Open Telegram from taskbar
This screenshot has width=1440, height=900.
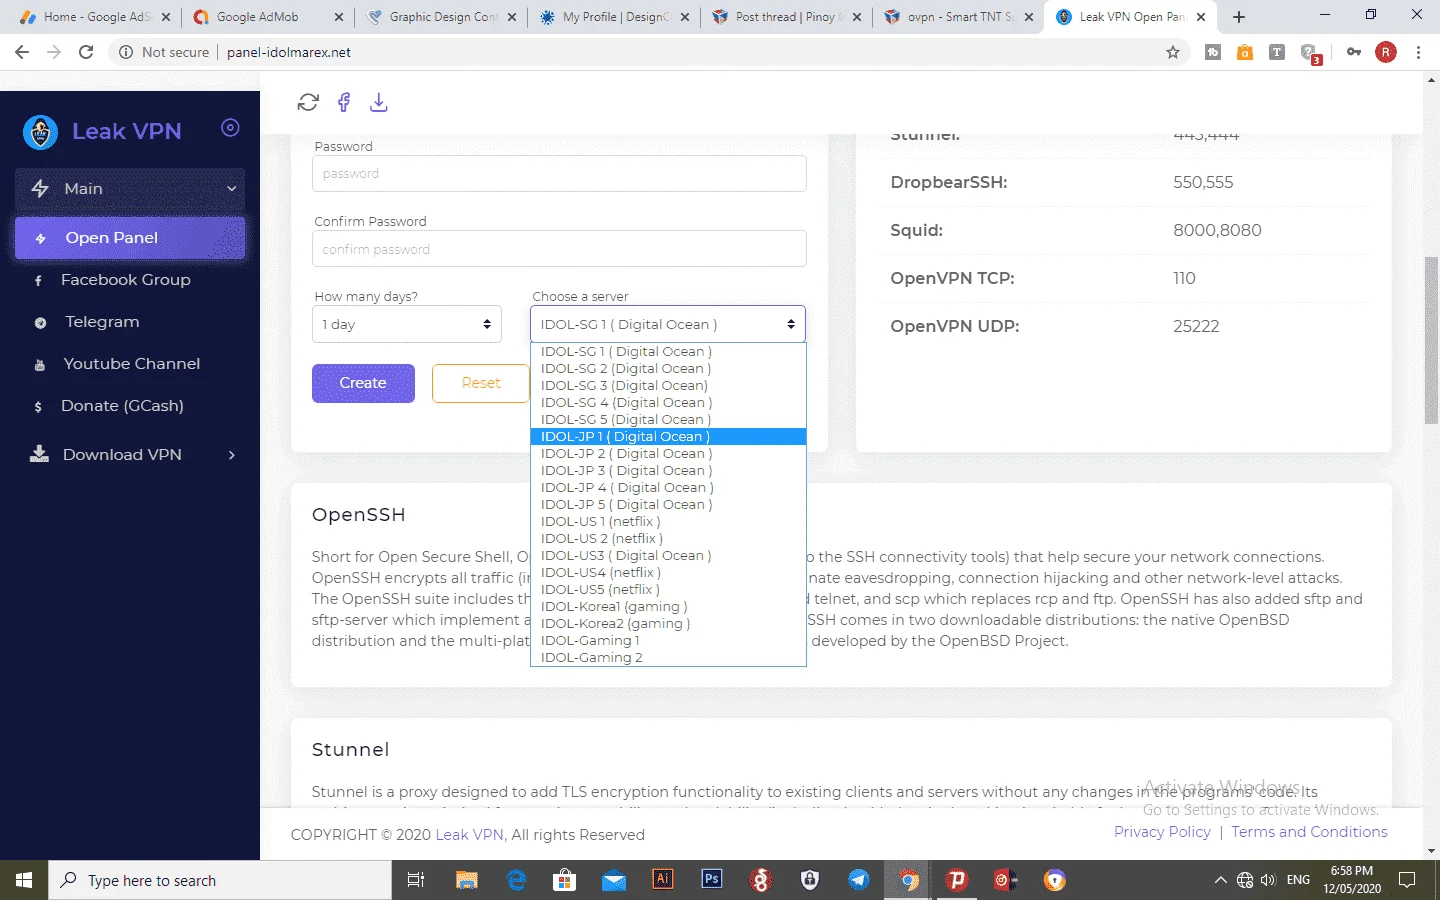(x=859, y=880)
